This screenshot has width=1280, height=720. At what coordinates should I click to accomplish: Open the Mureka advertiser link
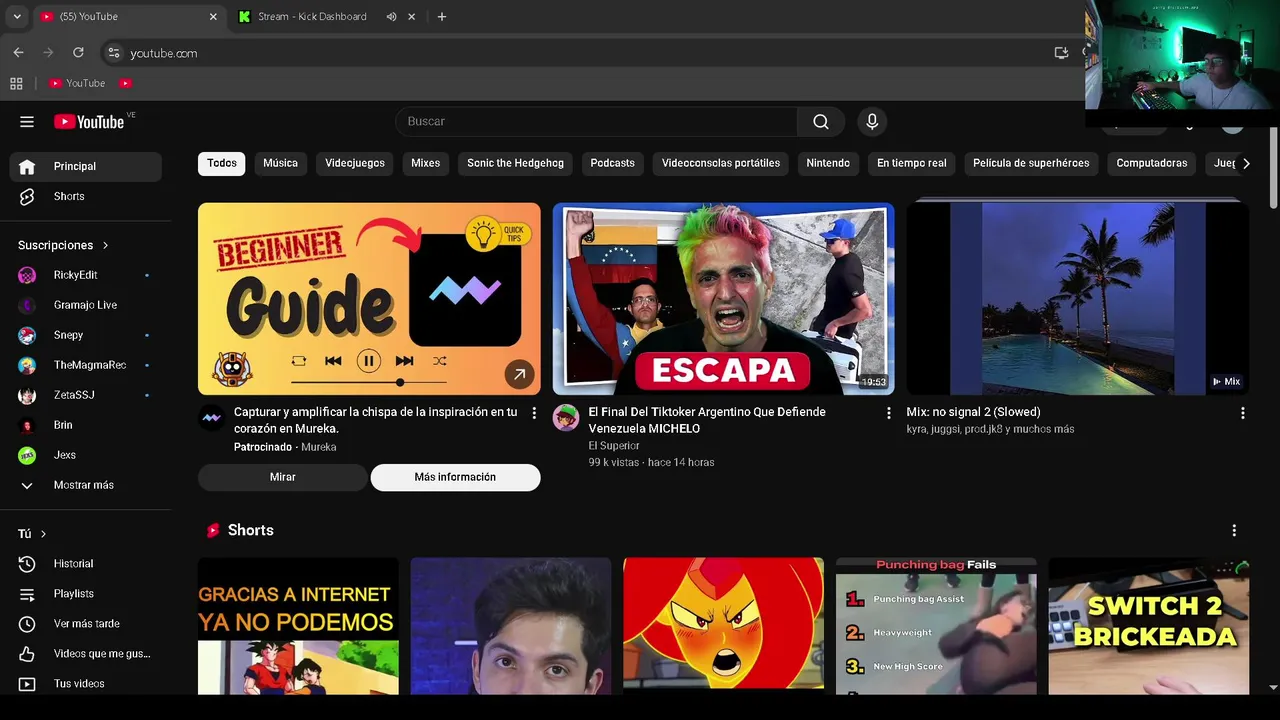[x=319, y=447]
